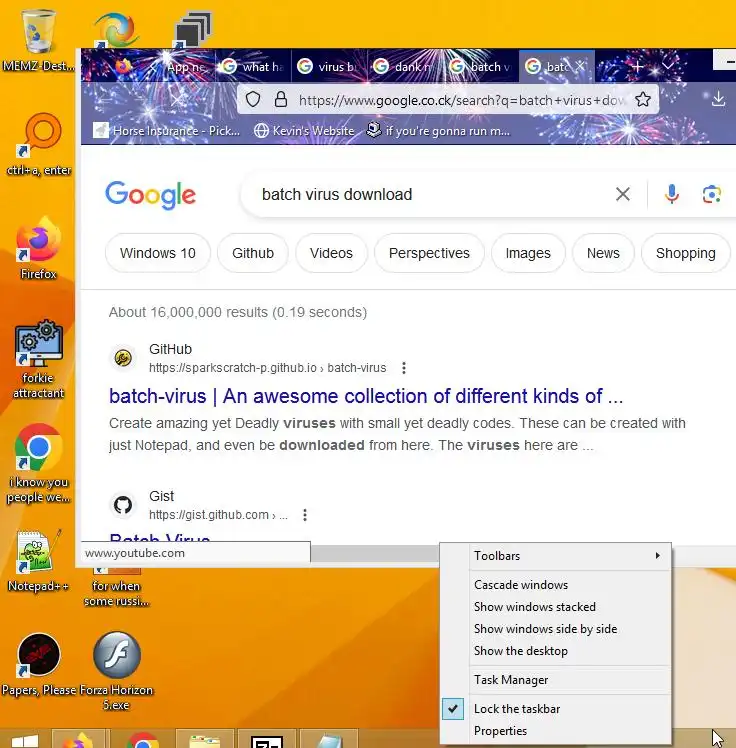Open File Explorer from the taskbar
Viewport: 736px width, 748px height.
(204, 739)
